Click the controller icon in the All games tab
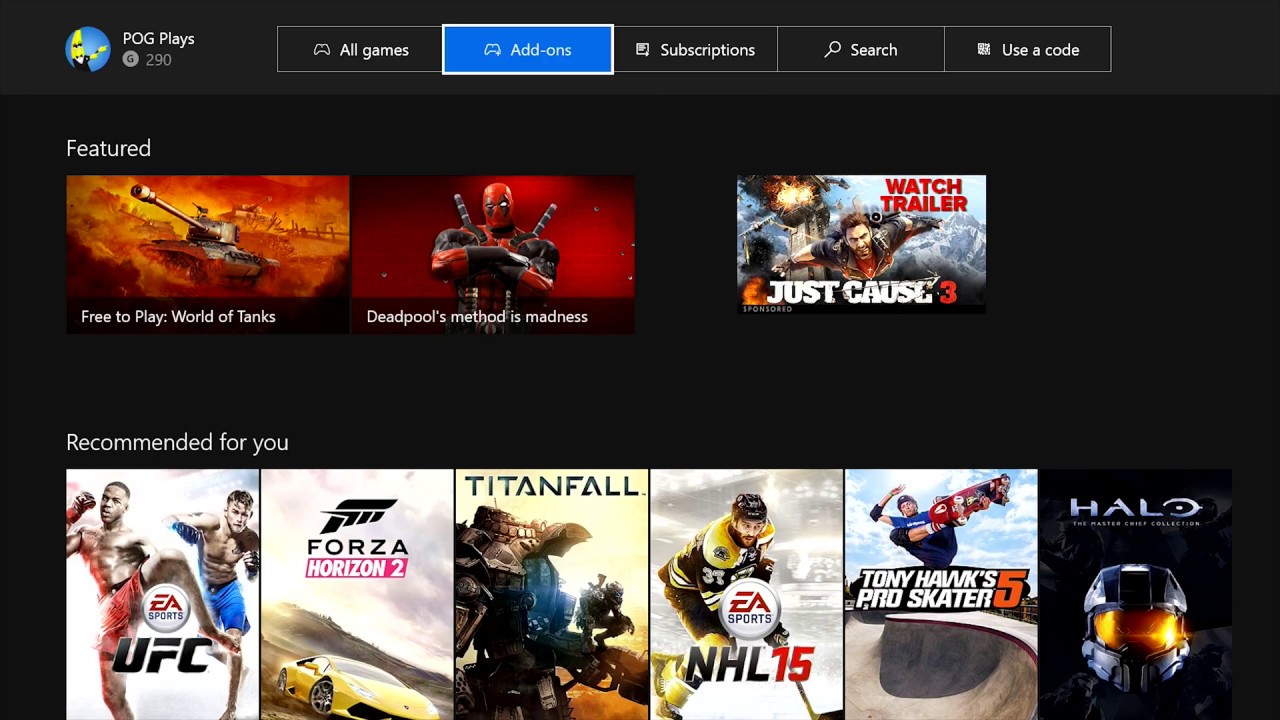Screen dimensions: 1280x720 (322, 49)
